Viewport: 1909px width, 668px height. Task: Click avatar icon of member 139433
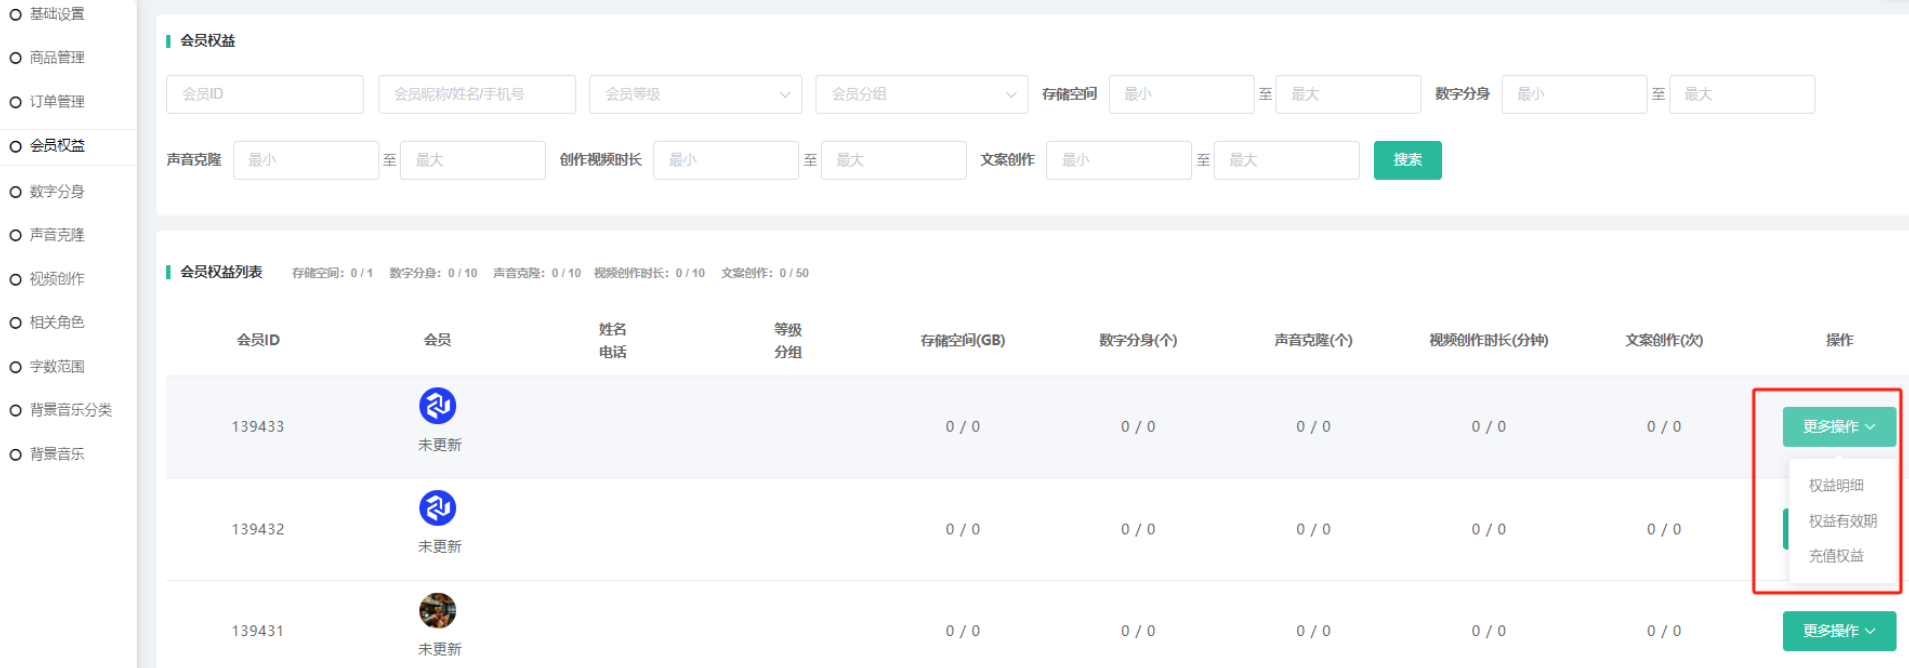pyautogui.click(x=437, y=406)
